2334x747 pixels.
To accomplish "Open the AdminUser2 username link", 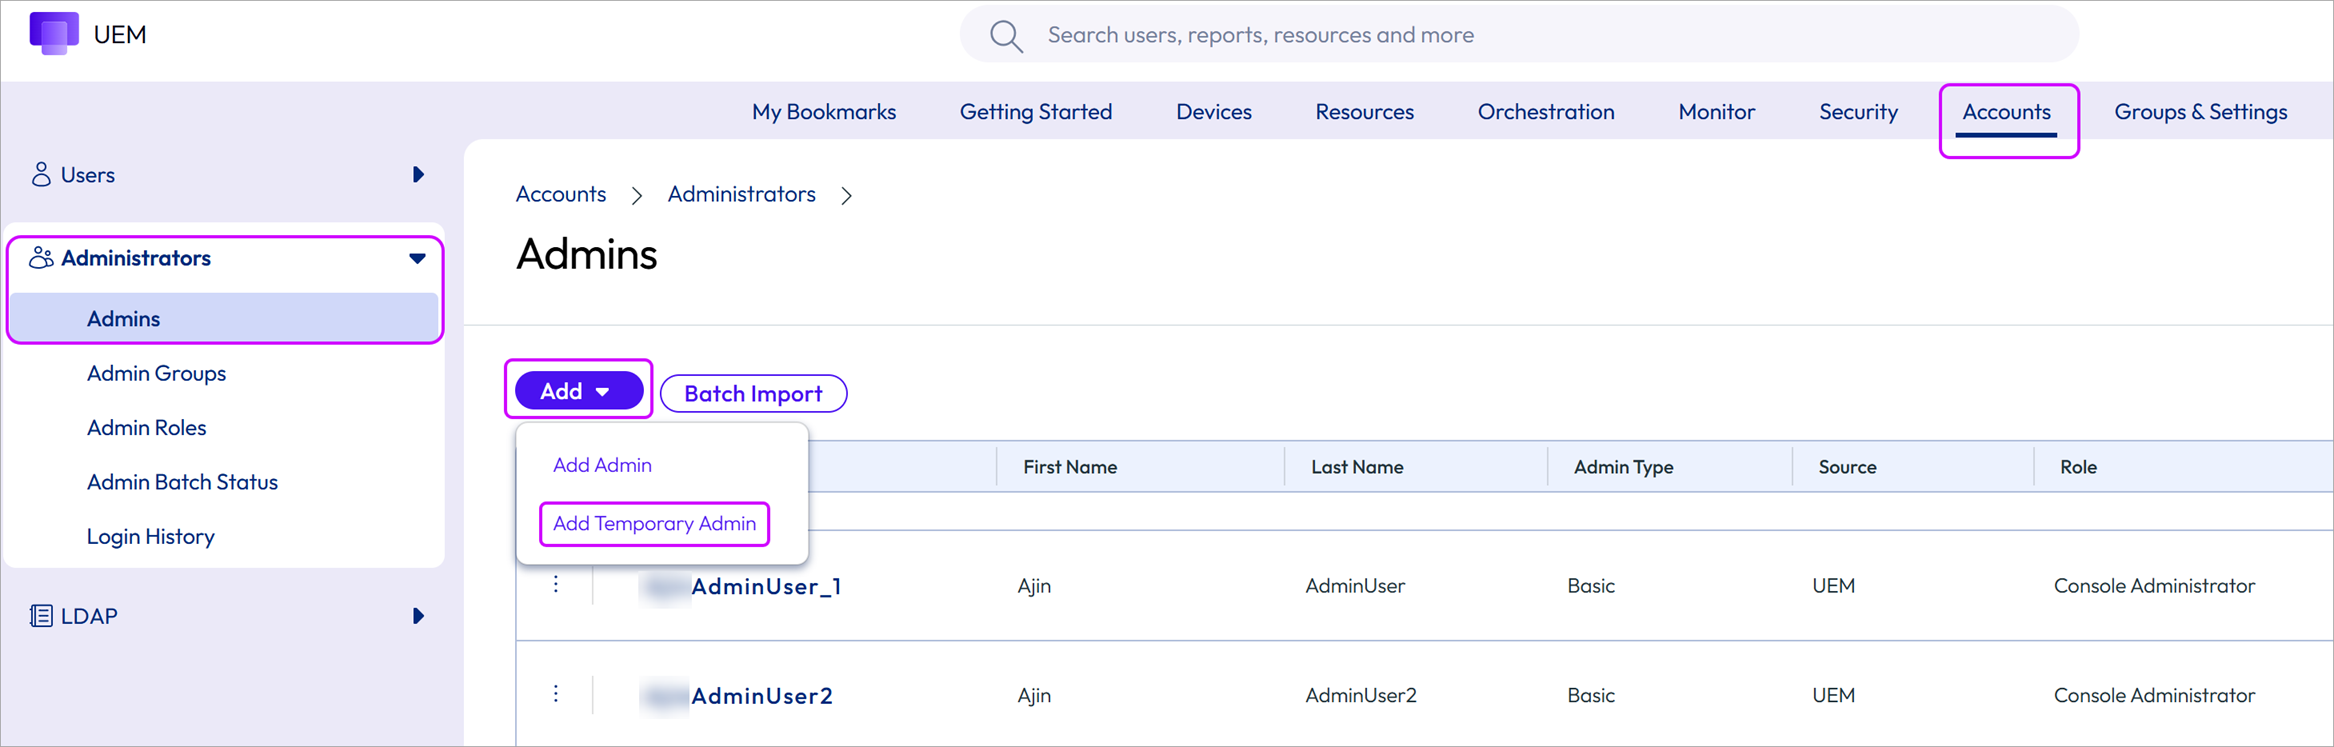I will (x=762, y=695).
